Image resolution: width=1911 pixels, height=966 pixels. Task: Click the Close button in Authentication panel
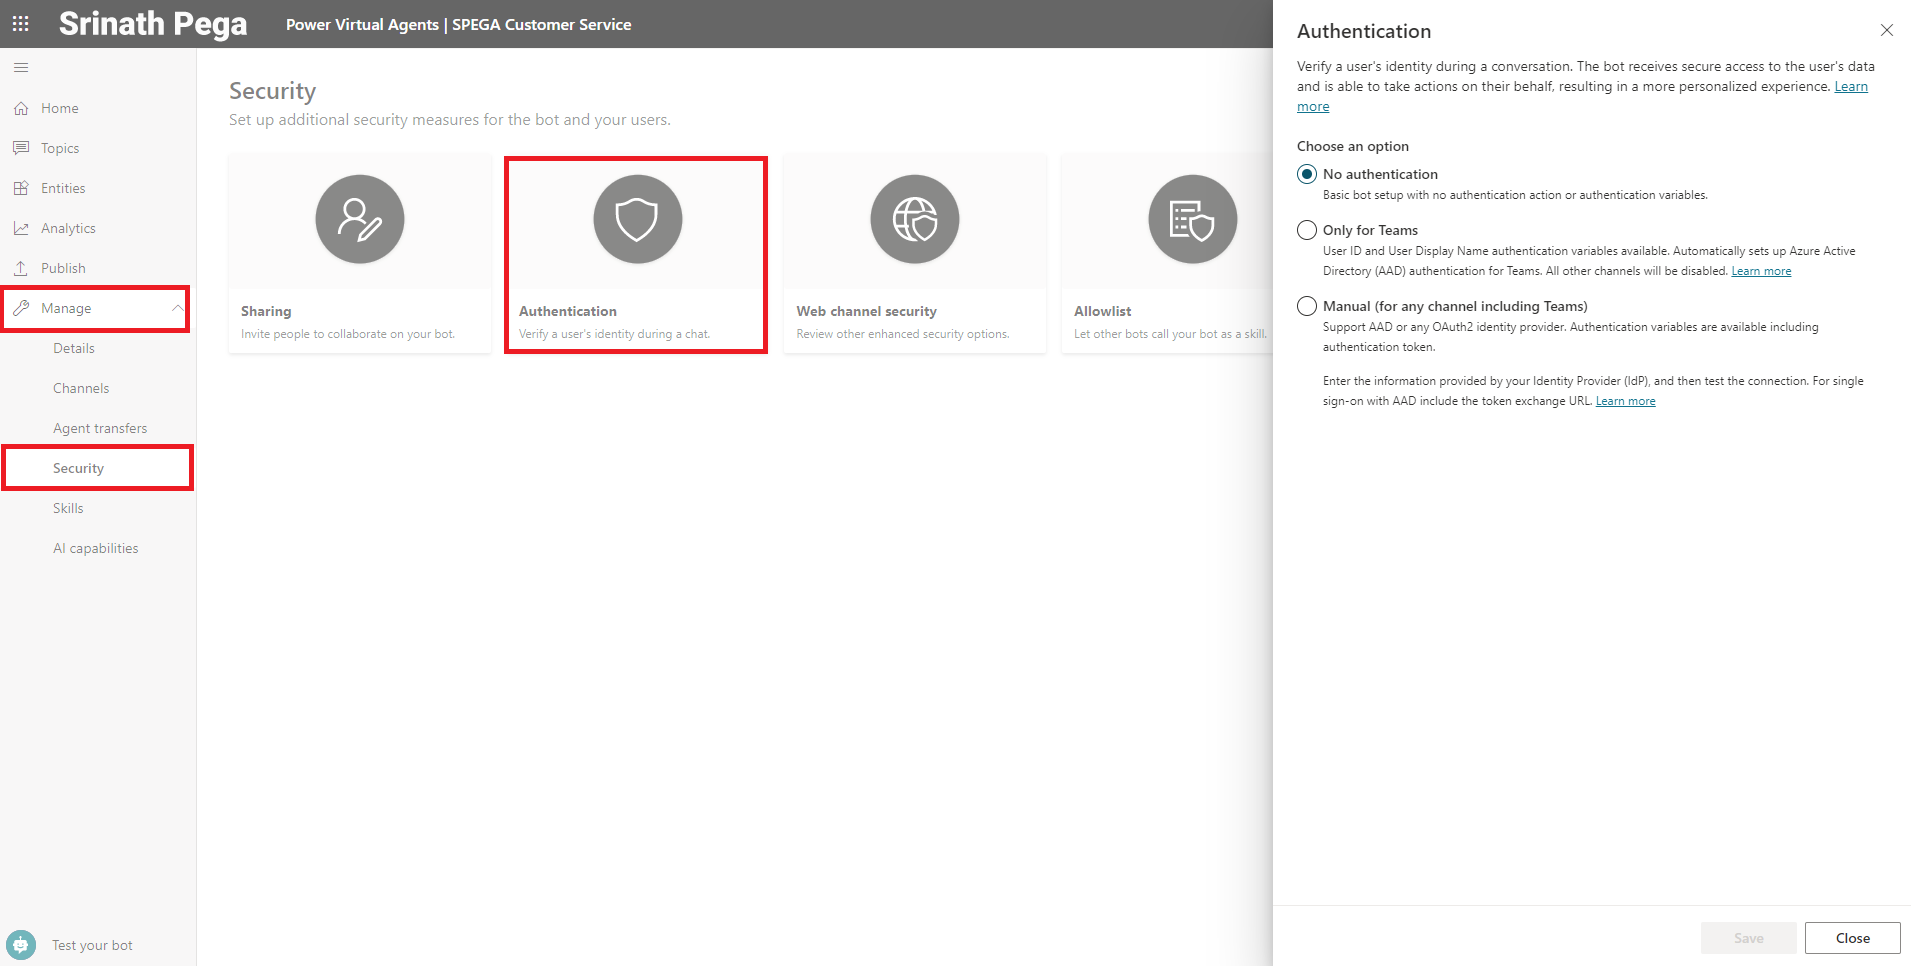click(1852, 938)
